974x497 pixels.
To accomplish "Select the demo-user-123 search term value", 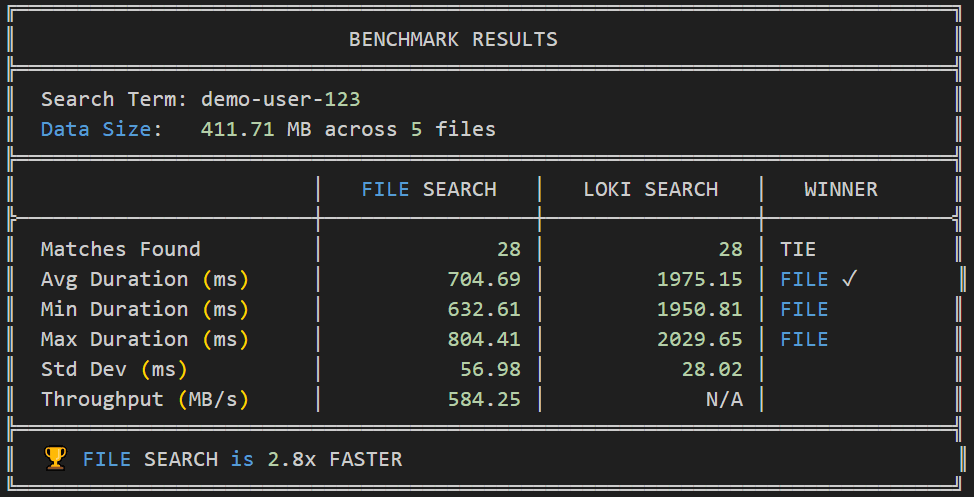I will pyautogui.click(x=281, y=99).
